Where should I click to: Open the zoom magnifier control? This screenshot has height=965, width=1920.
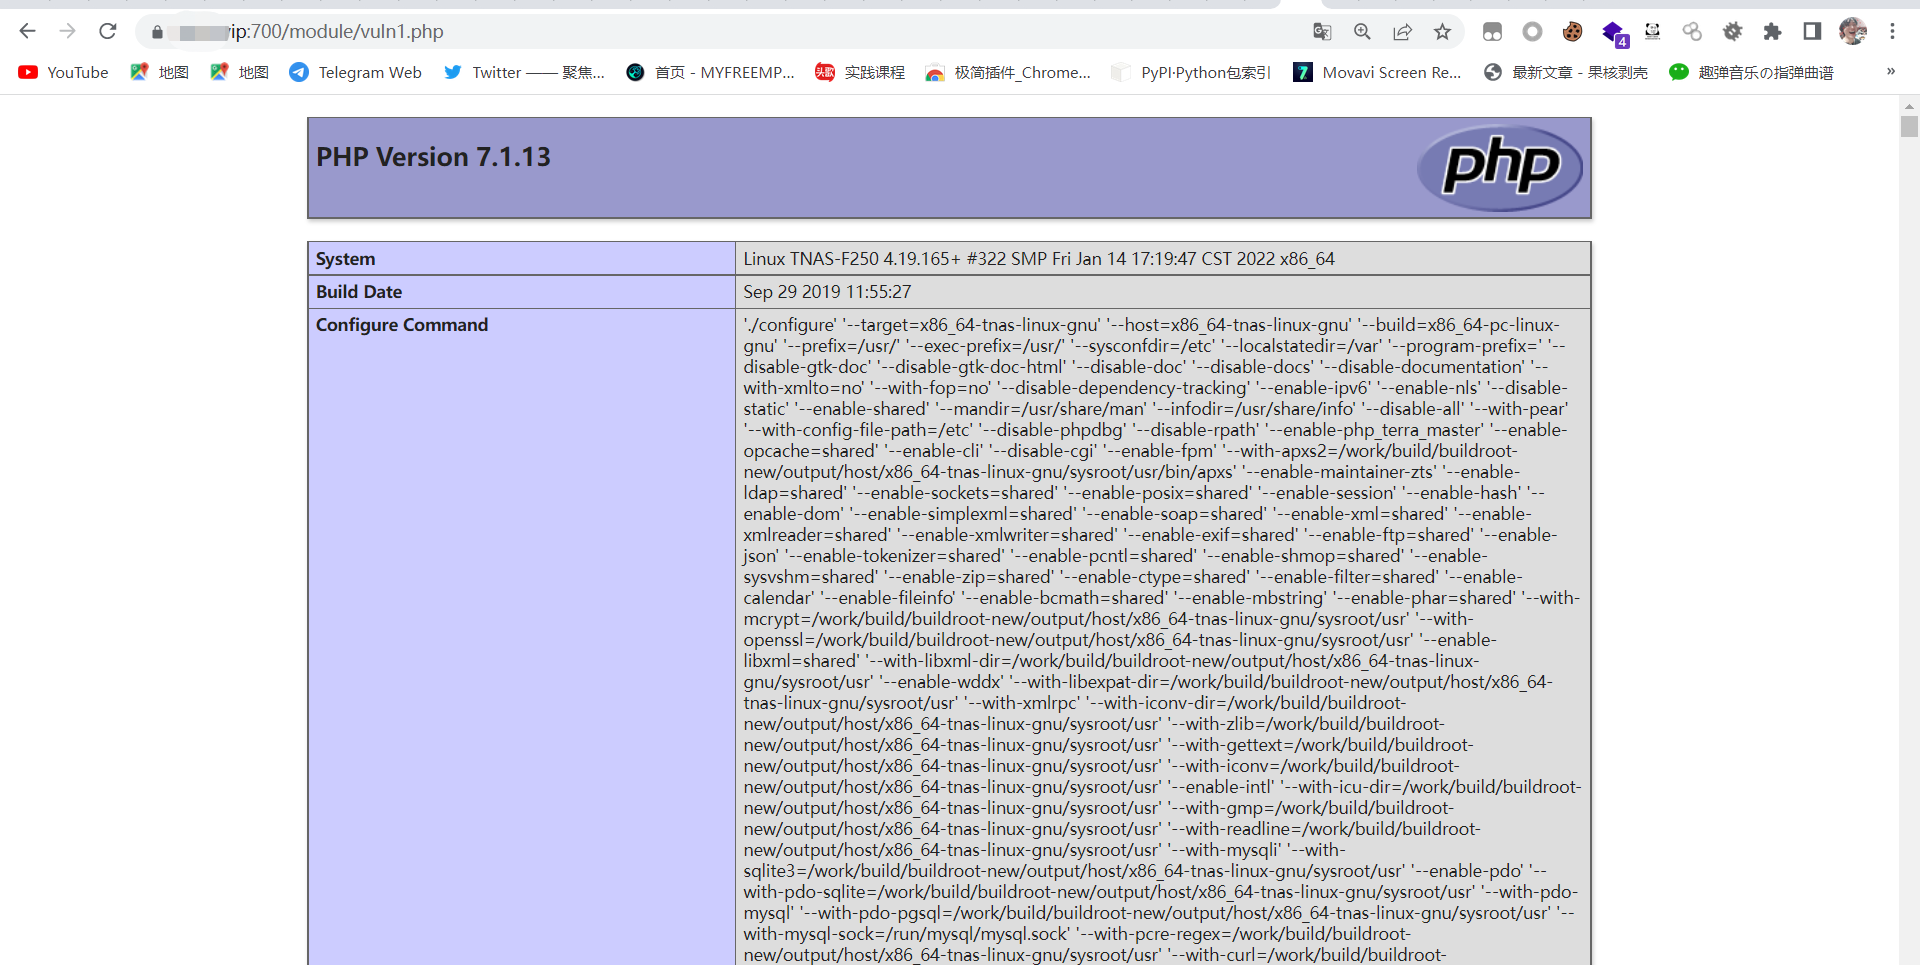pyautogui.click(x=1362, y=32)
